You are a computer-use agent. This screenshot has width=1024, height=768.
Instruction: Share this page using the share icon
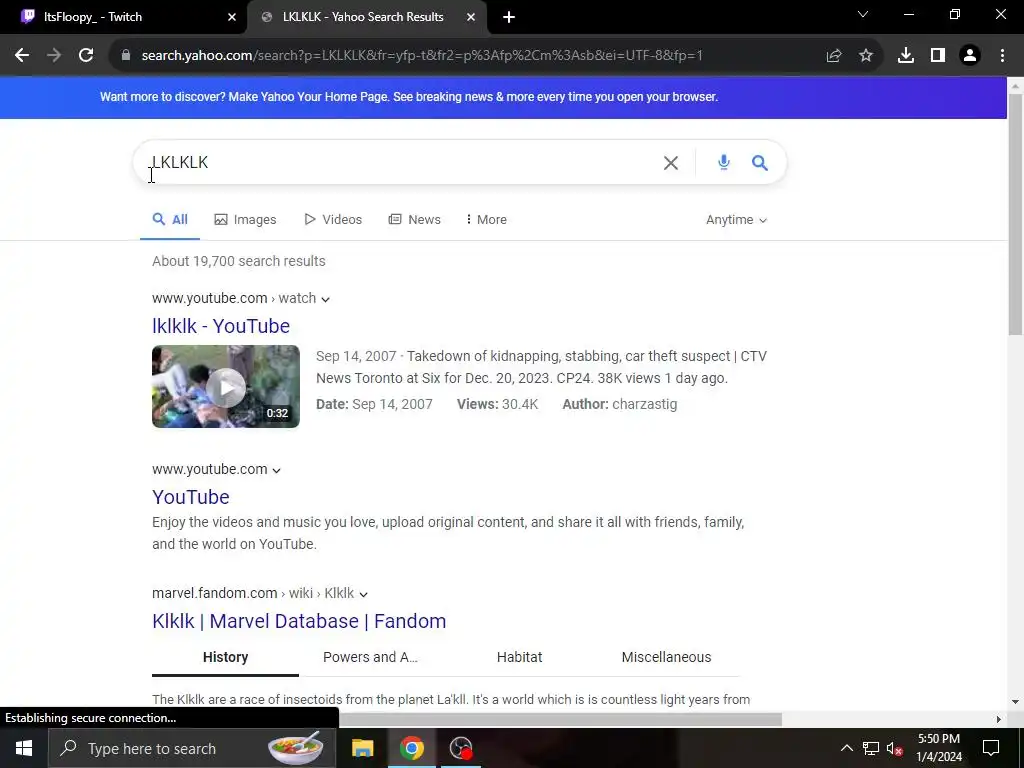tap(834, 56)
